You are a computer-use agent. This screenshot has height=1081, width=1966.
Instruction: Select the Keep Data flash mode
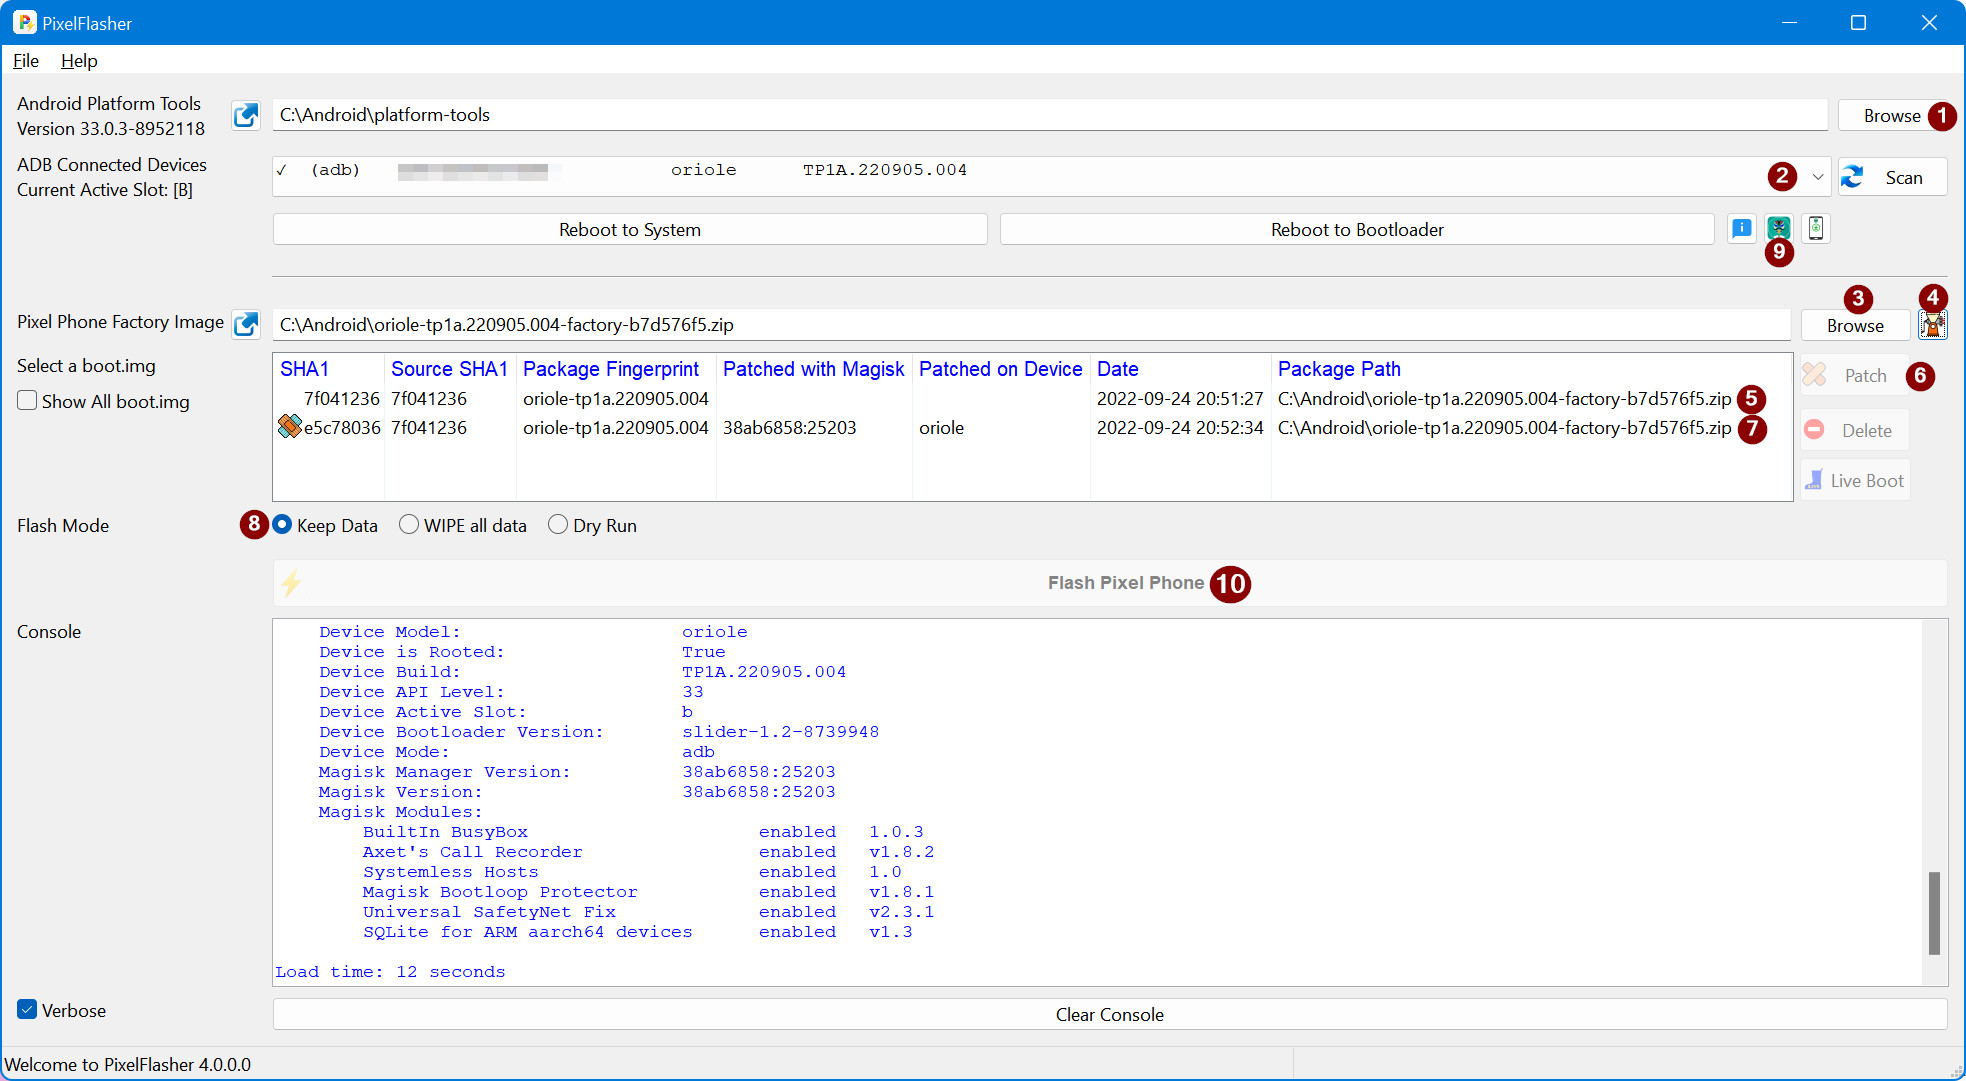coord(283,525)
